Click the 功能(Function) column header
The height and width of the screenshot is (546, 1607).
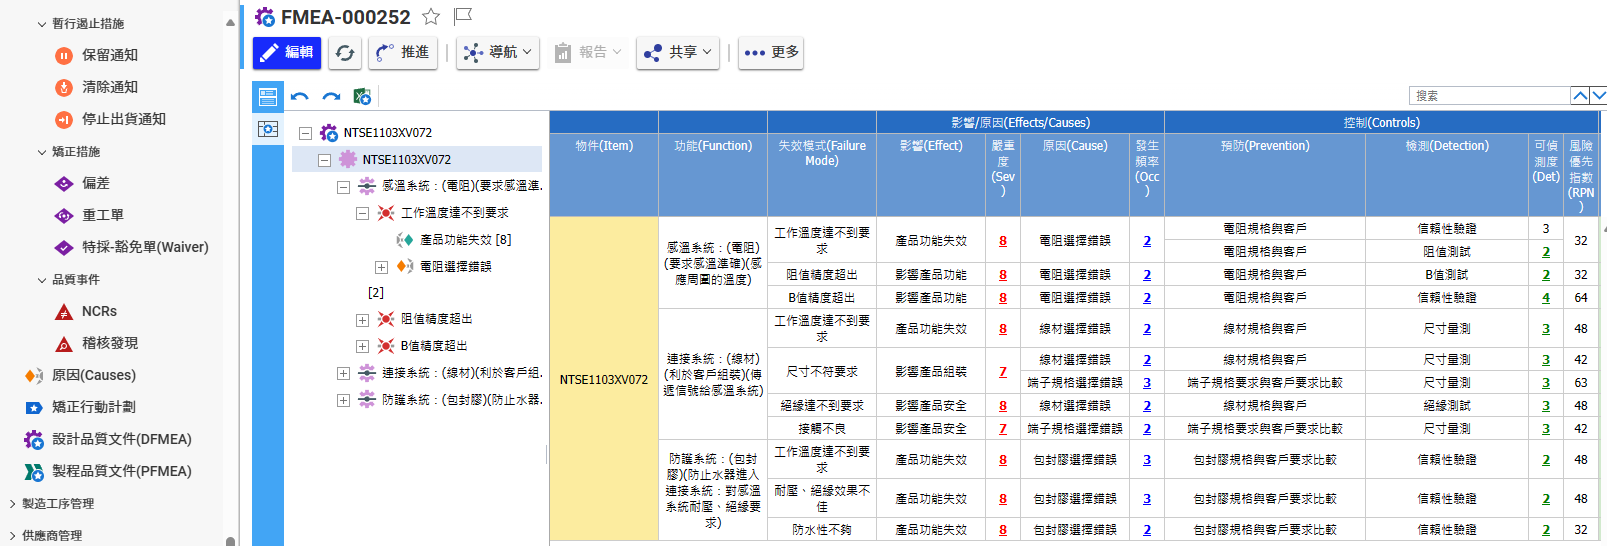pos(713,175)
